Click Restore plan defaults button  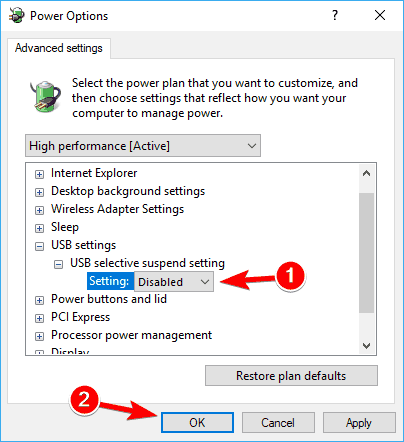291,376
